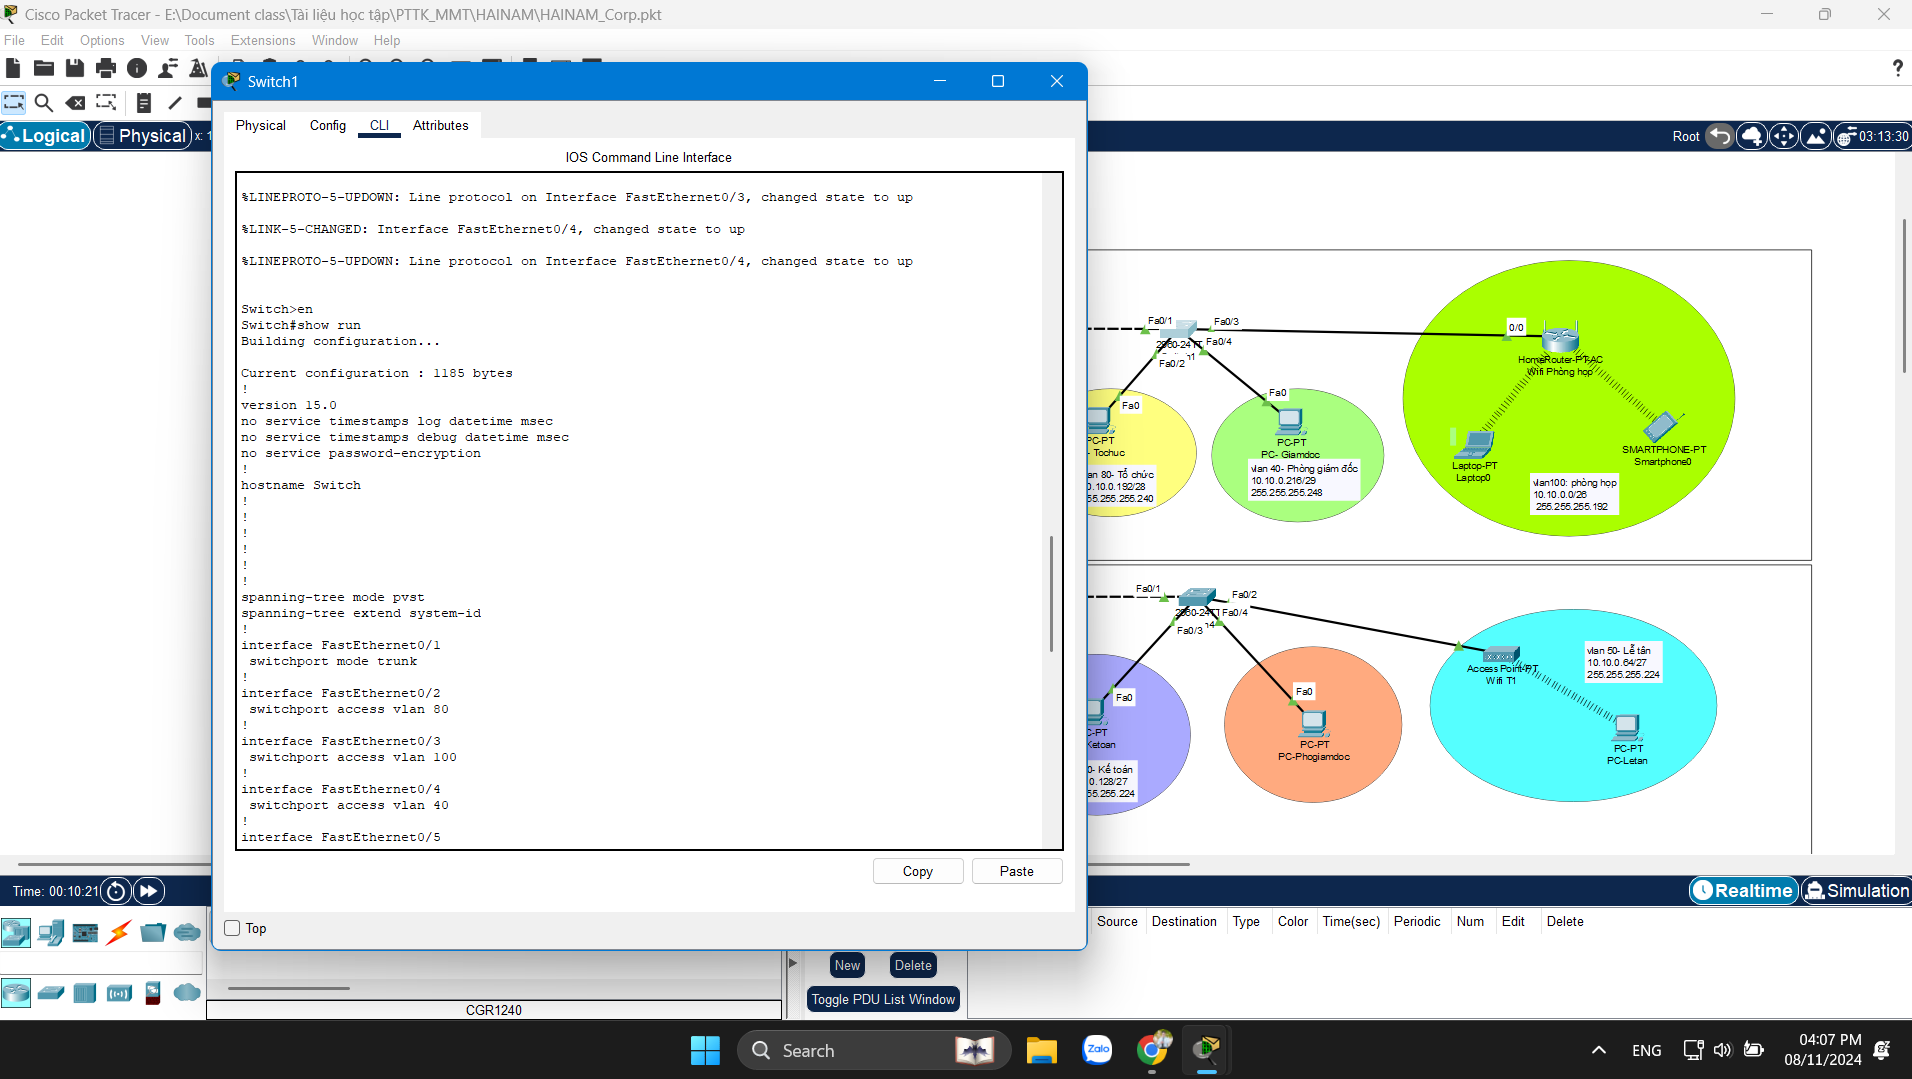Set Tiled Background using mountain icon

[1816, 136]
